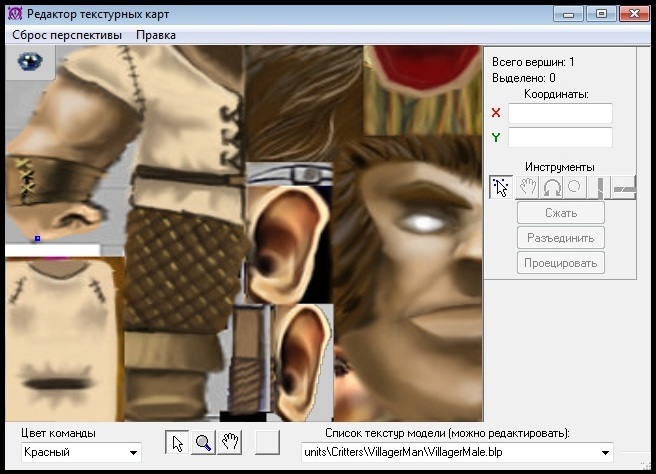This screenshot has height=474, width=656.
Task: Activate the bottom arrow cursor mode
Action: (177, 442)
